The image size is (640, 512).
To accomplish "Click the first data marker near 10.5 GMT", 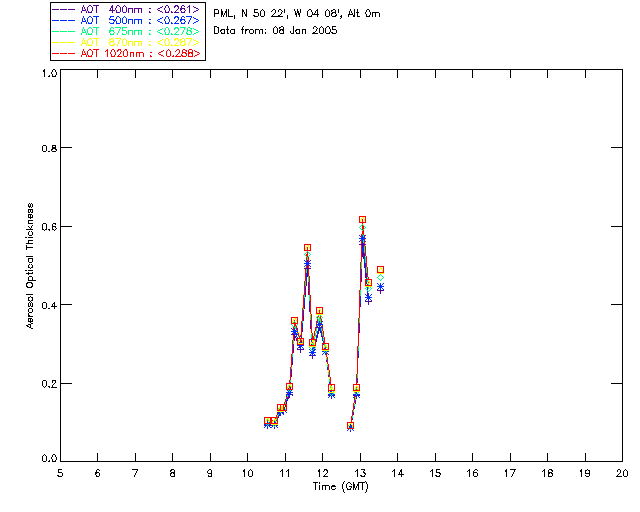I will point(267,421).
